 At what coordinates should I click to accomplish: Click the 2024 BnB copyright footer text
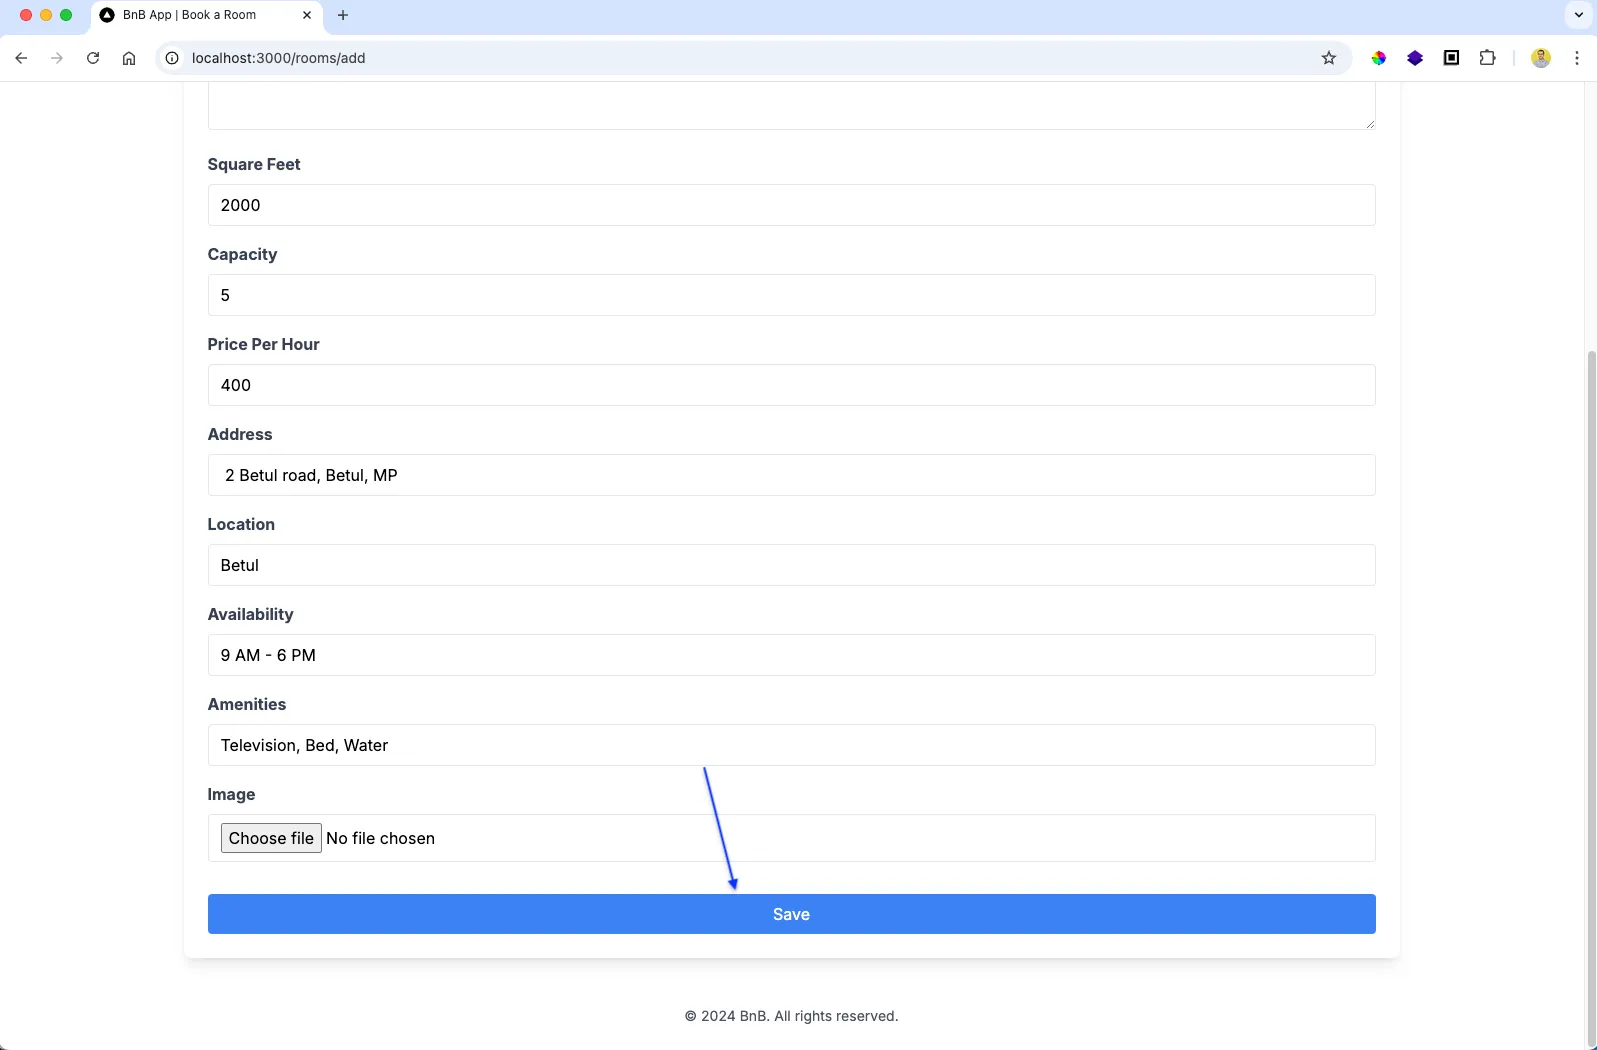[x=791, y=1016]
